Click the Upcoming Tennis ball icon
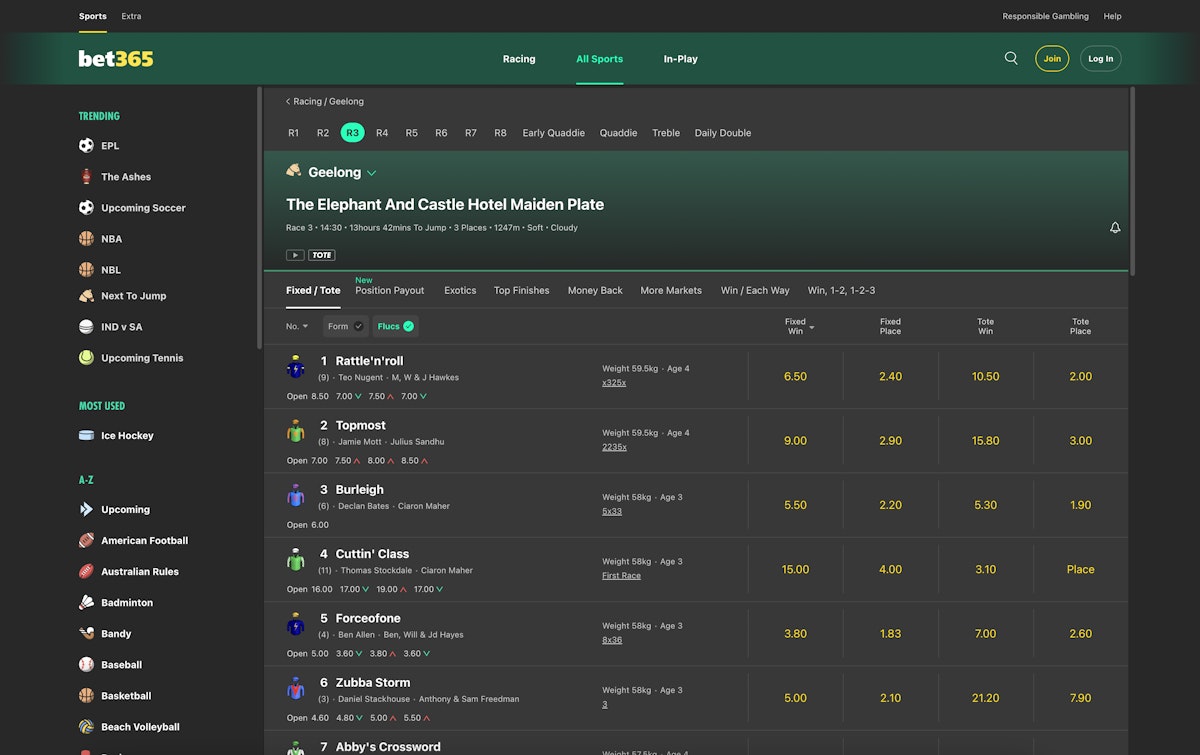Viewport: 1200px width, 755px height. (86, 358)
